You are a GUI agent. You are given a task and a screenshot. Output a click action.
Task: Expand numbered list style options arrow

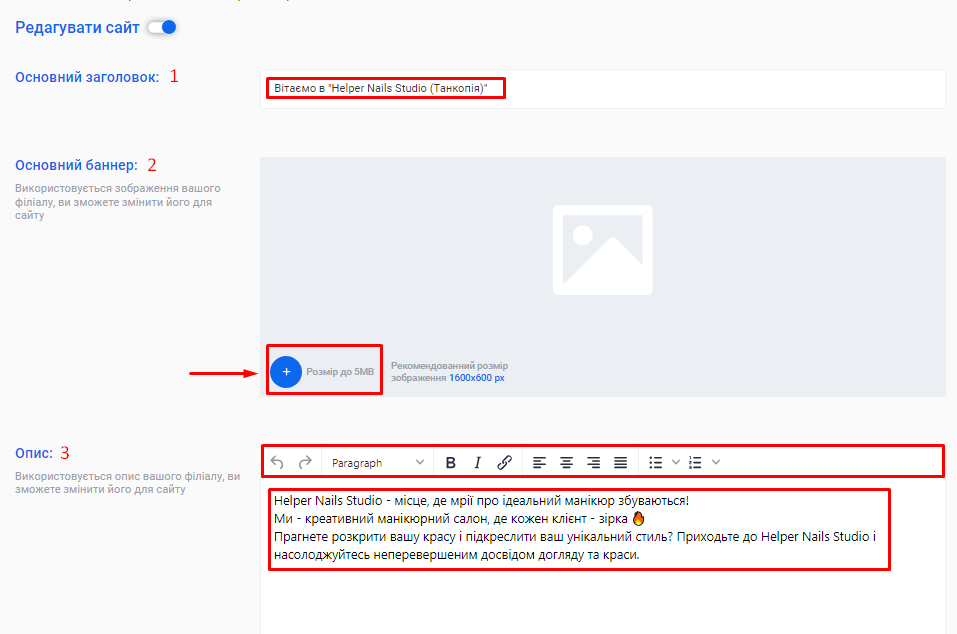(716, 462)
